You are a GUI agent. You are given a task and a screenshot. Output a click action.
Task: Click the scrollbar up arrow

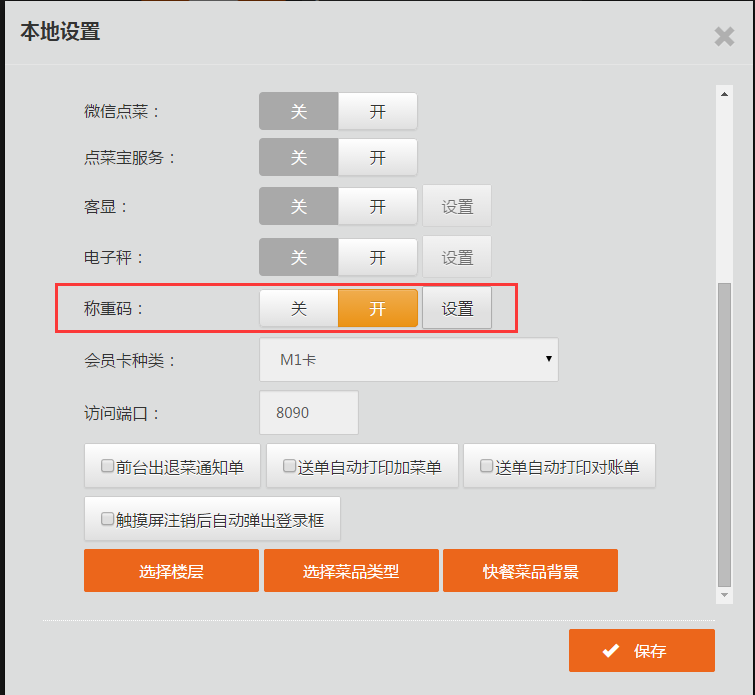(724, 94)
